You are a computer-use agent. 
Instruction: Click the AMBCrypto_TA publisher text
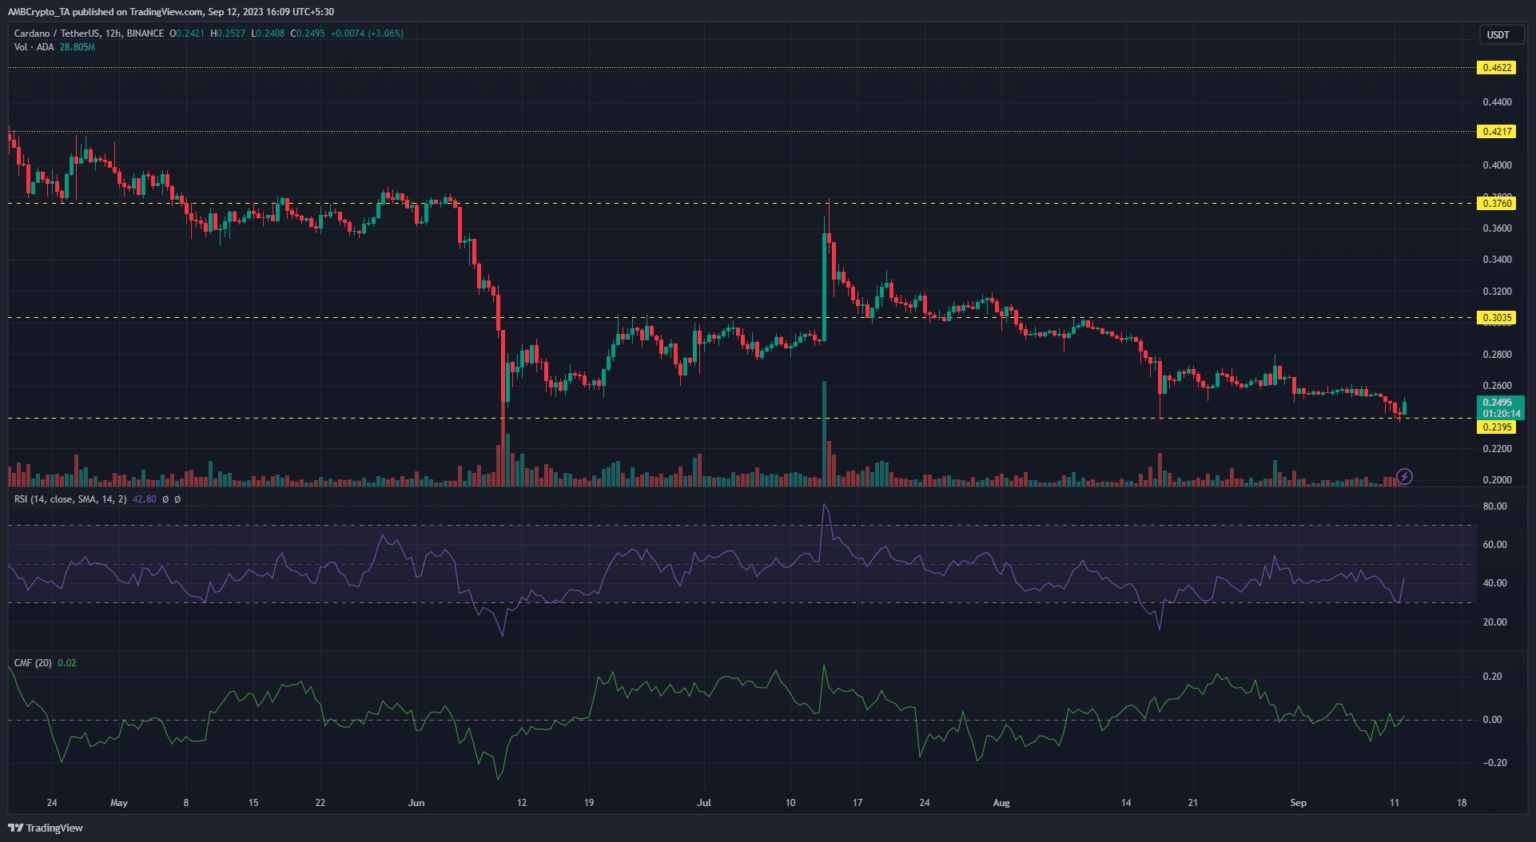(x=44, y=12)
